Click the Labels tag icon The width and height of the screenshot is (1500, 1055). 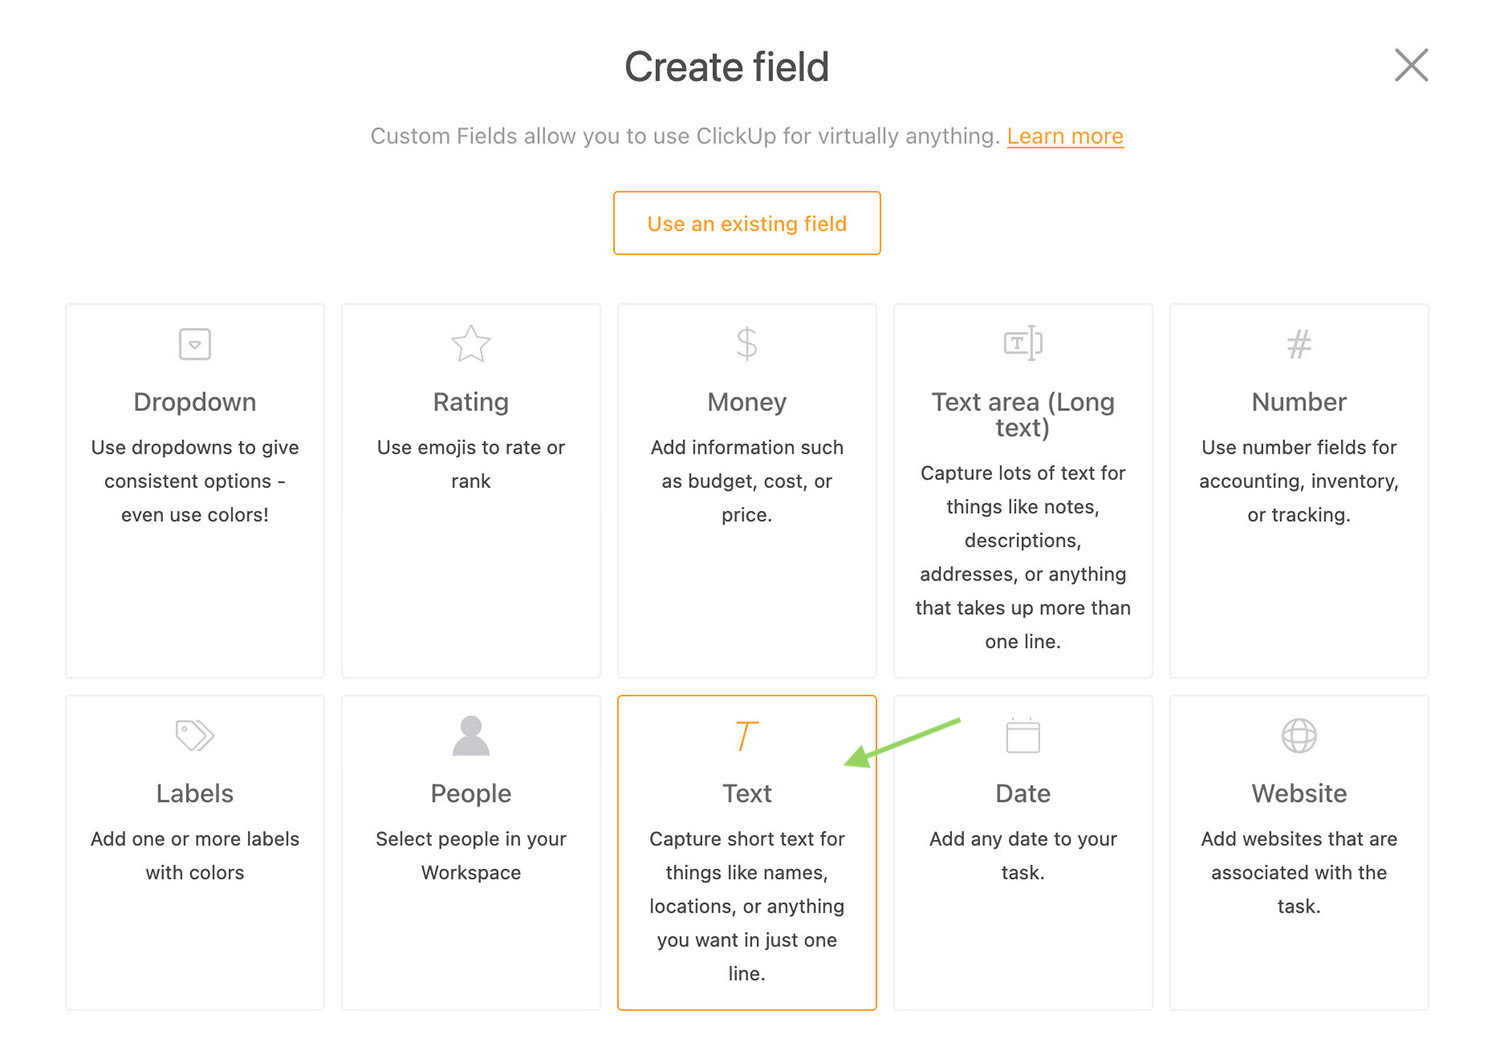click(x=195, y=735)
